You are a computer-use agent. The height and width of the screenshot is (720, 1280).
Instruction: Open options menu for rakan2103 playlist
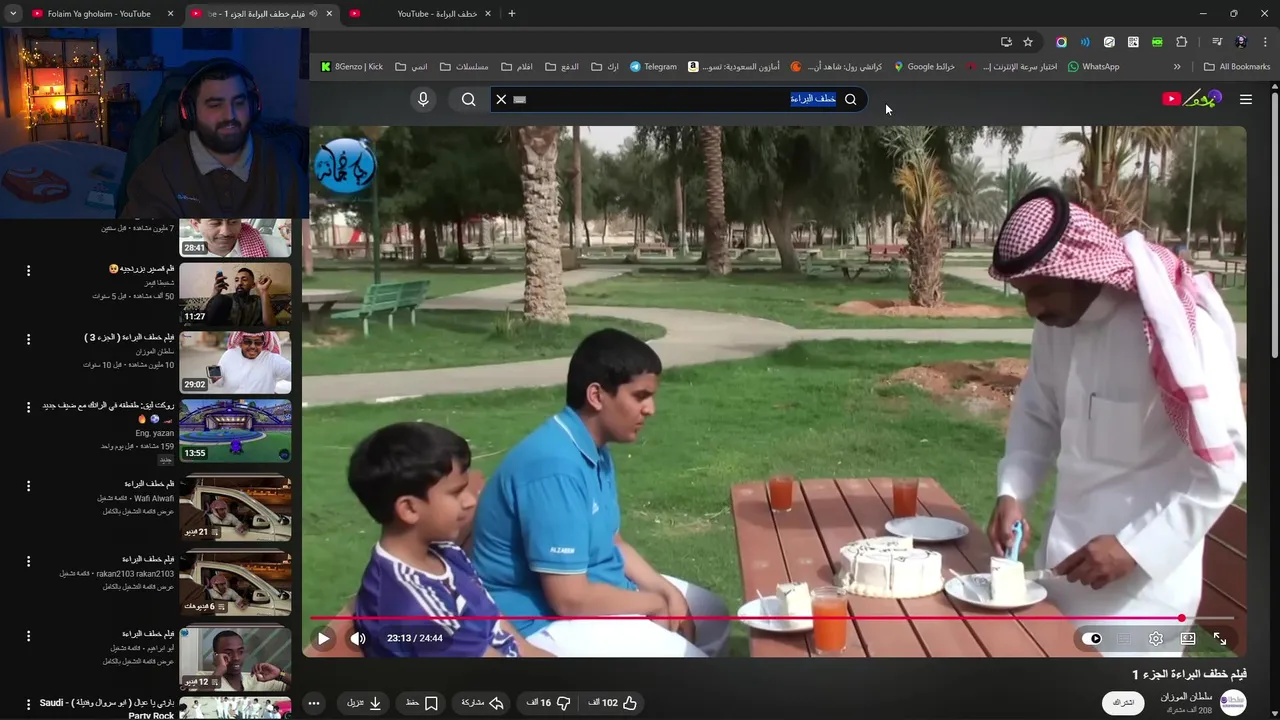pyautogui.click(x=28, y=560)
